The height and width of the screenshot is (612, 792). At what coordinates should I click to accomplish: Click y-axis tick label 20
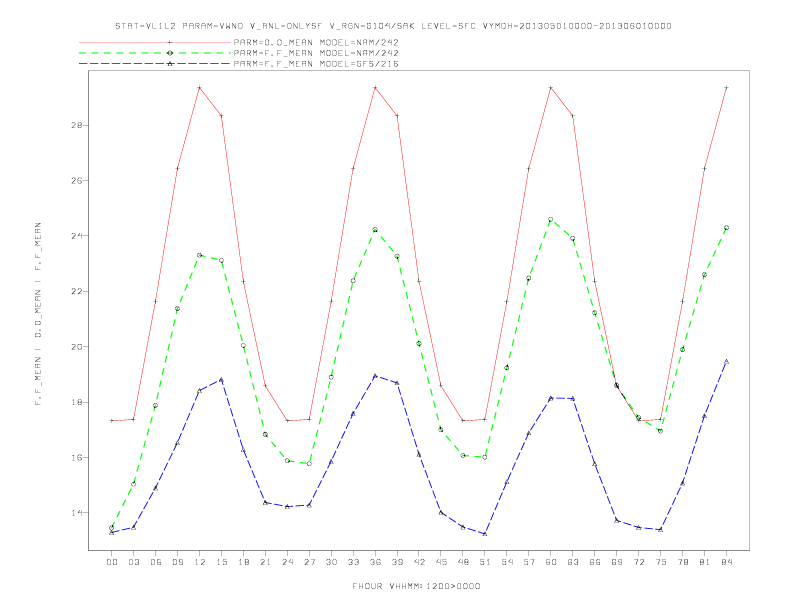(77, 347)
